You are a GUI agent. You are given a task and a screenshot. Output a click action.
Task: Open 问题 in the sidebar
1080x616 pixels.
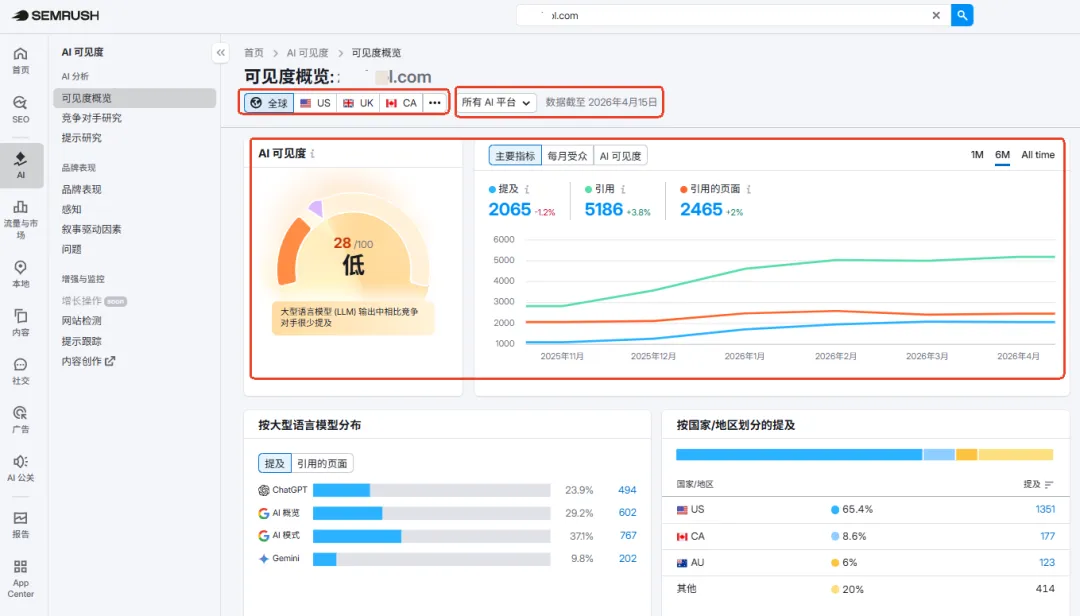click(x=72, y=249)
